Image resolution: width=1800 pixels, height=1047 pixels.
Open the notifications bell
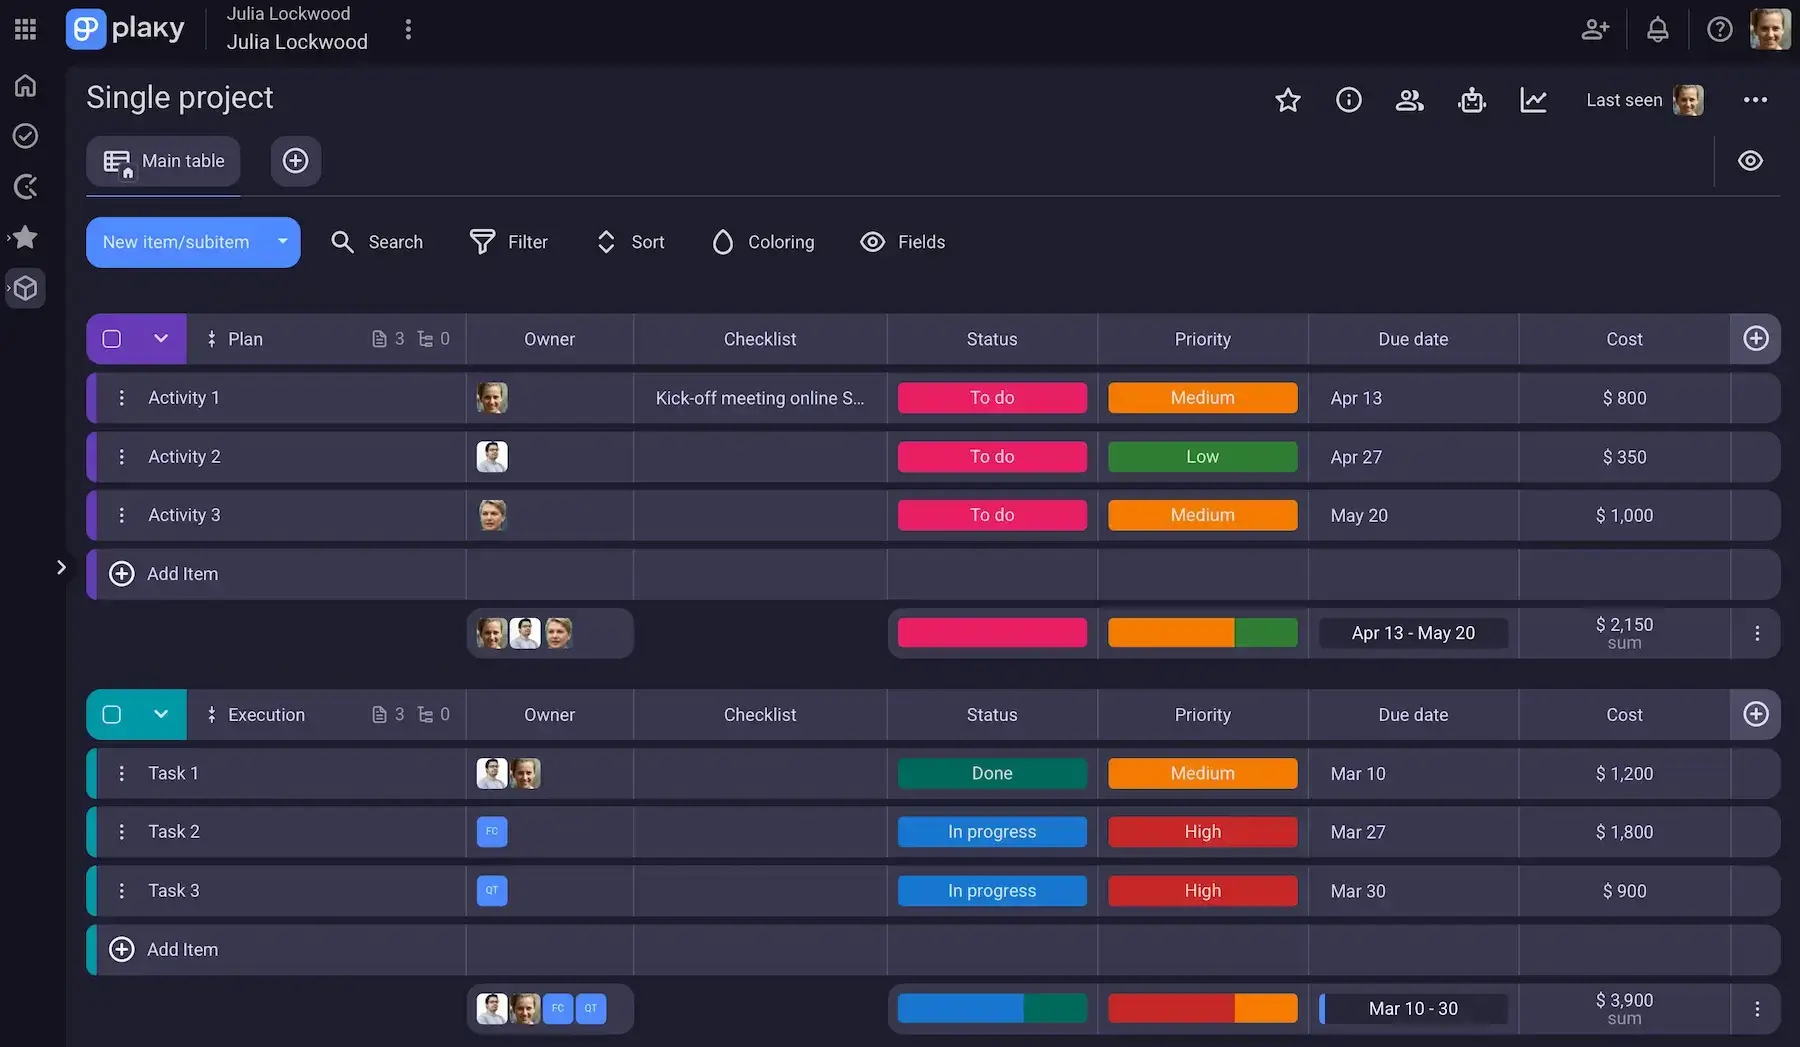1658,29
